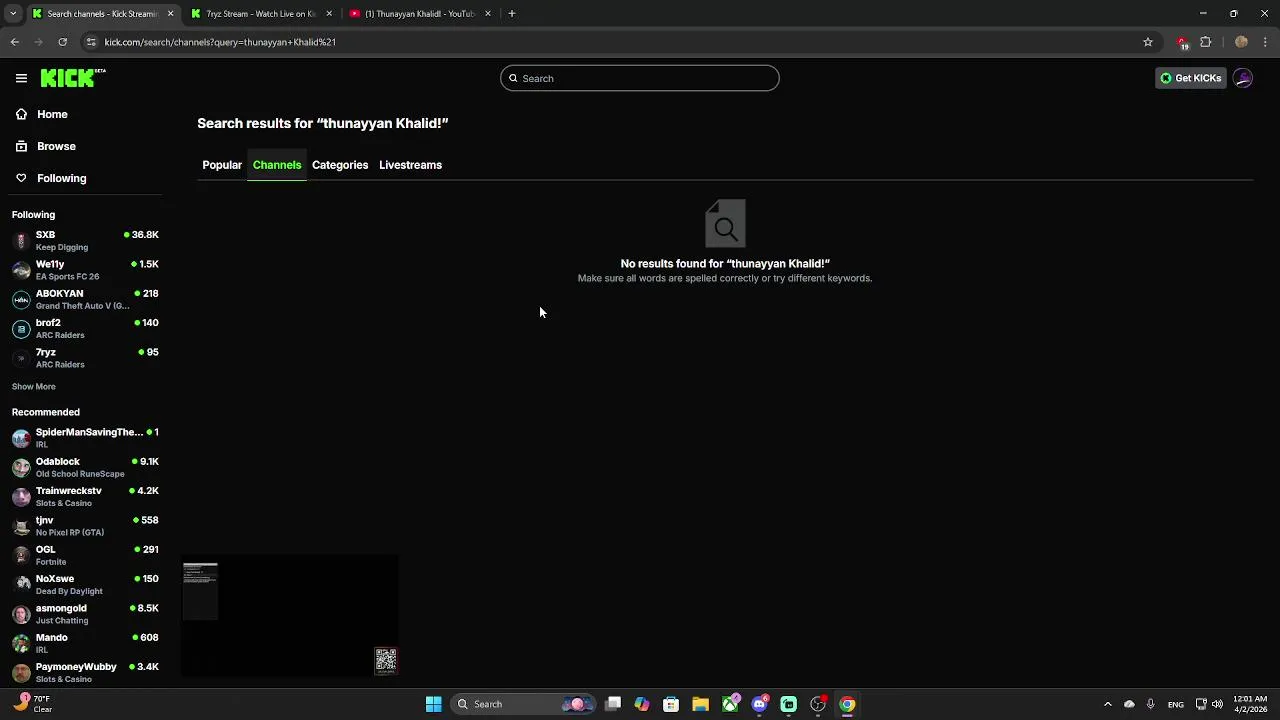Bookmark this page with star icon
Screen dimensions: 1280x720
coord(1148,42)
